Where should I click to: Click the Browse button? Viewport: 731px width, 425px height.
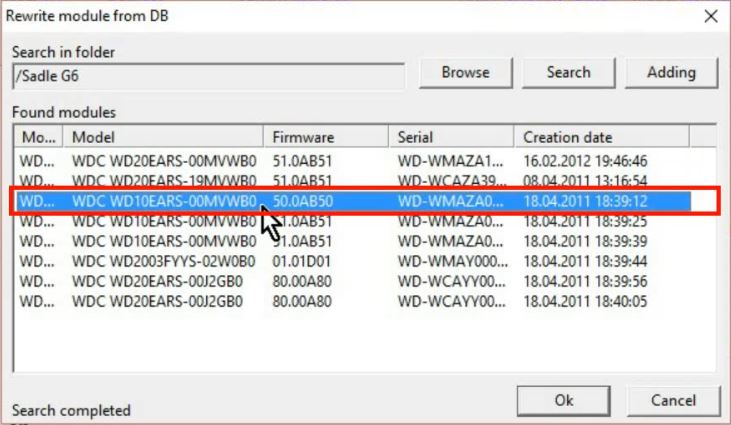point(465,72)
